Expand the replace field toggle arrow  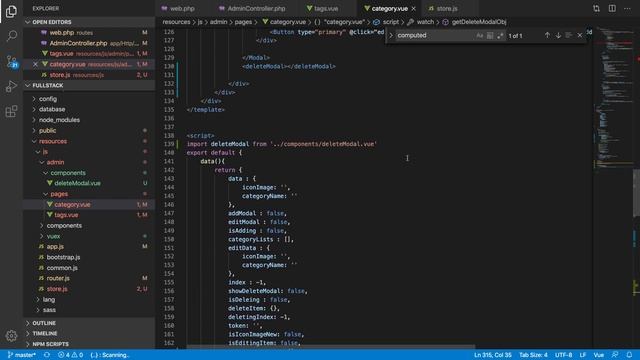[x=391, y=36]
